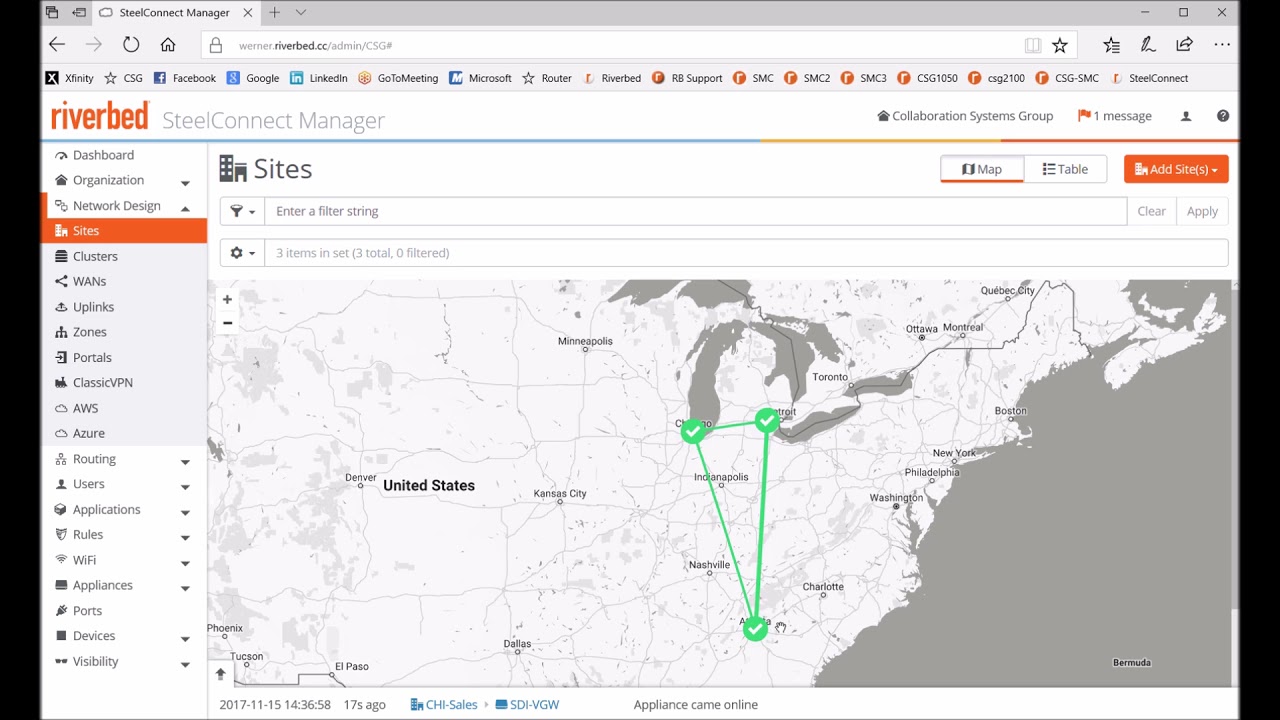Expand the Rules menu arrow
1280x720 pixels.
tap(185, 537)
